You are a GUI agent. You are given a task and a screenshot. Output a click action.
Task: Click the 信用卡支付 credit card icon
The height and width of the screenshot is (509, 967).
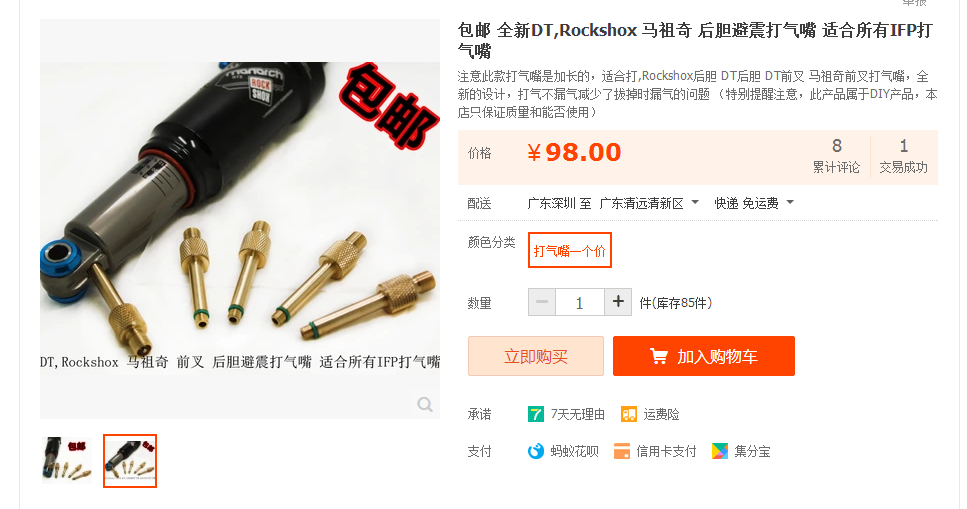622,452
